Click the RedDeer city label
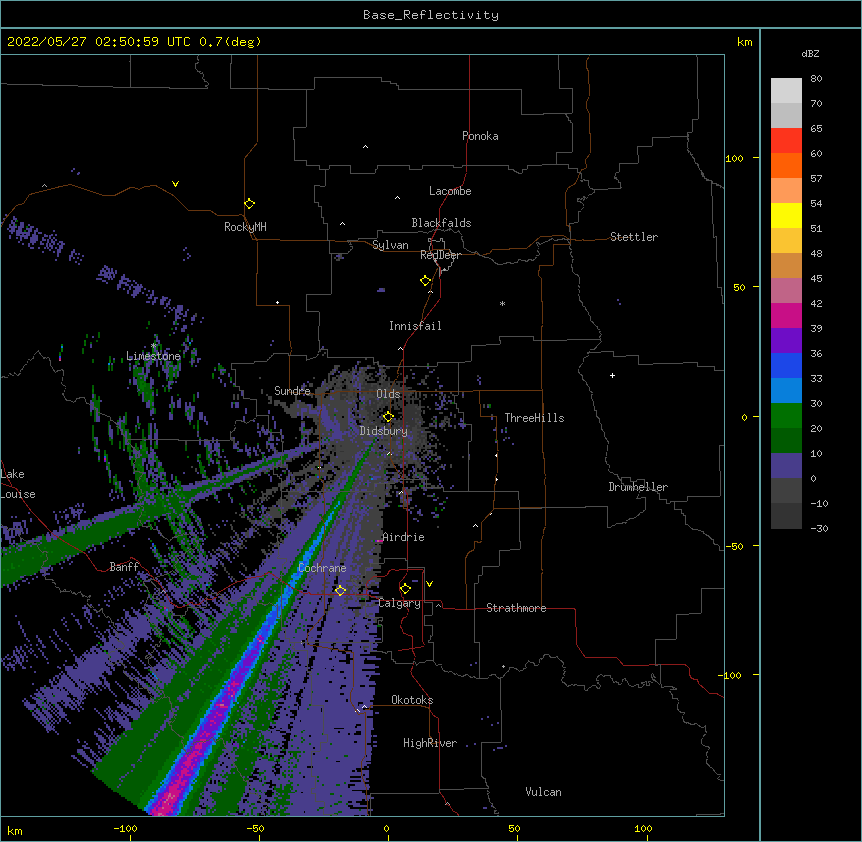Image resolution: width=862 pixels, height=842 pixels. [x=440, y=255]
